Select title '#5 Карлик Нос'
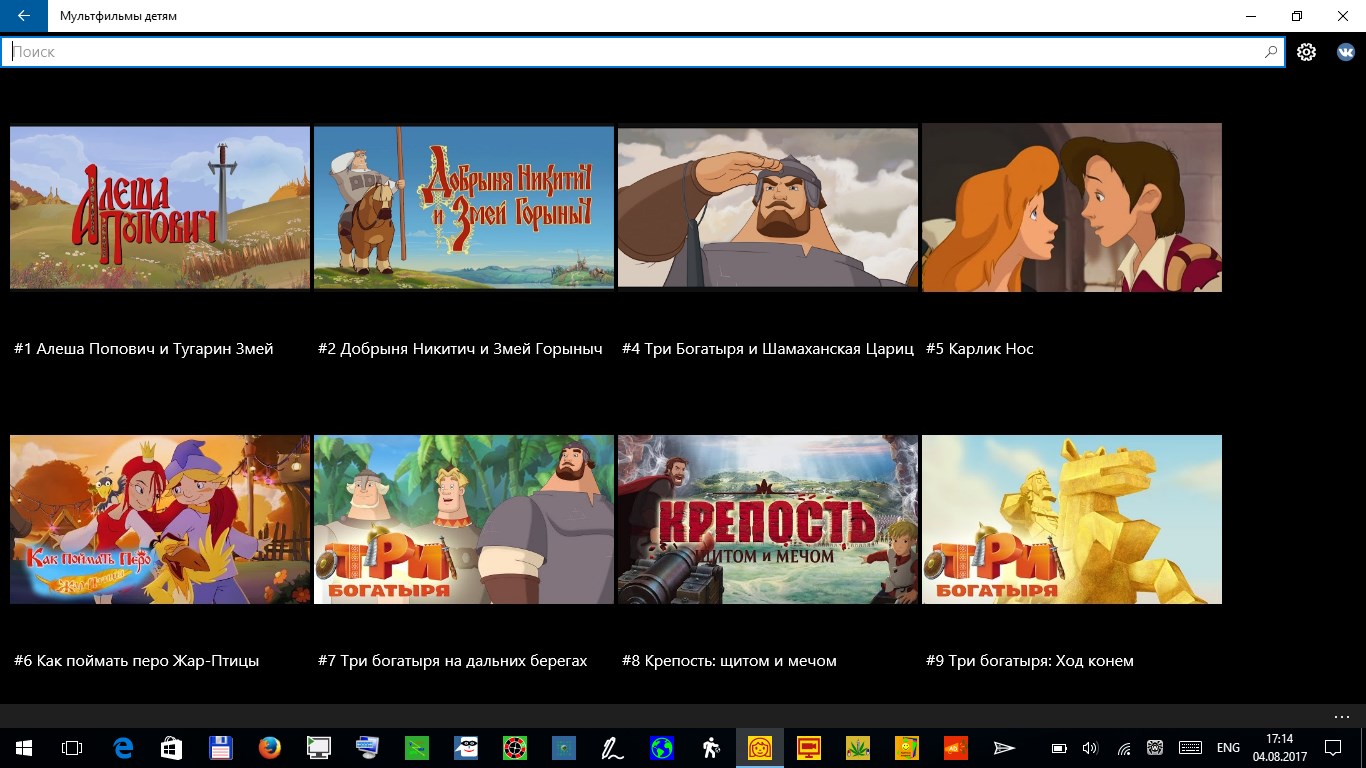 click(980, 349)
